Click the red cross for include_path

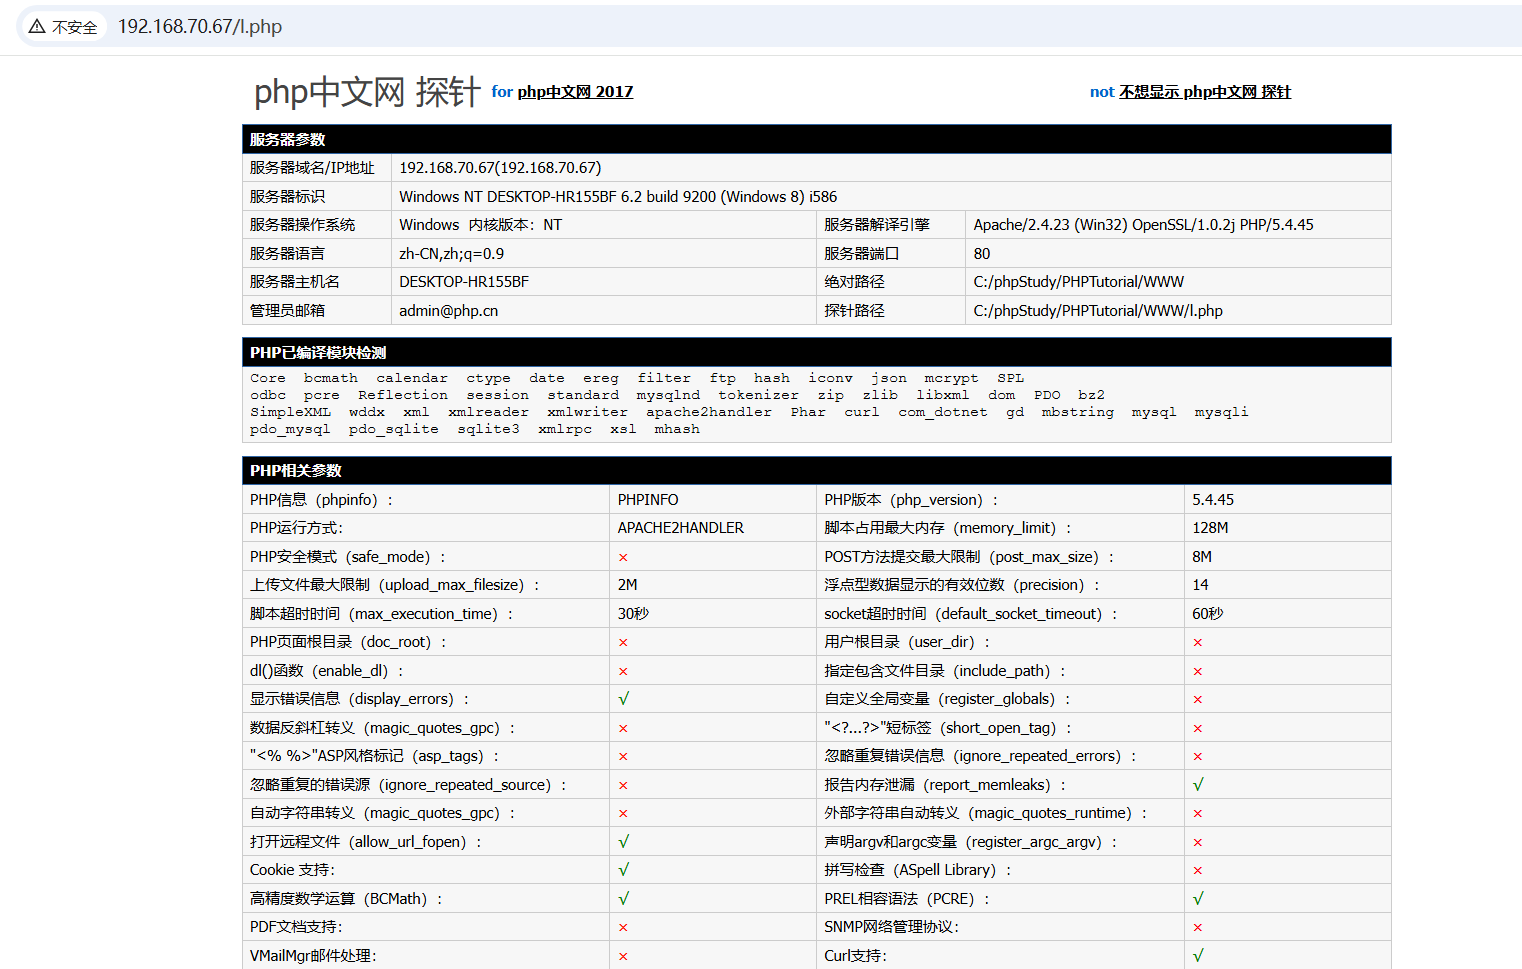coord(1198,672)
